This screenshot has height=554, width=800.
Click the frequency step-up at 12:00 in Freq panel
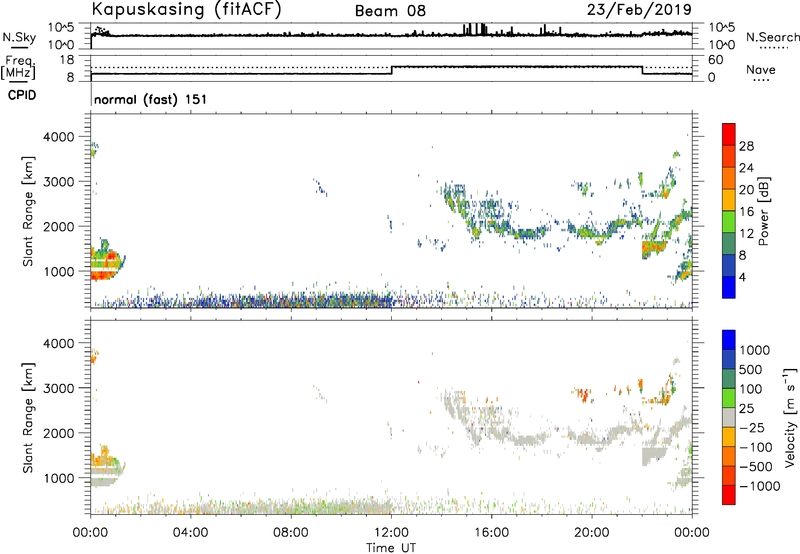391,70
